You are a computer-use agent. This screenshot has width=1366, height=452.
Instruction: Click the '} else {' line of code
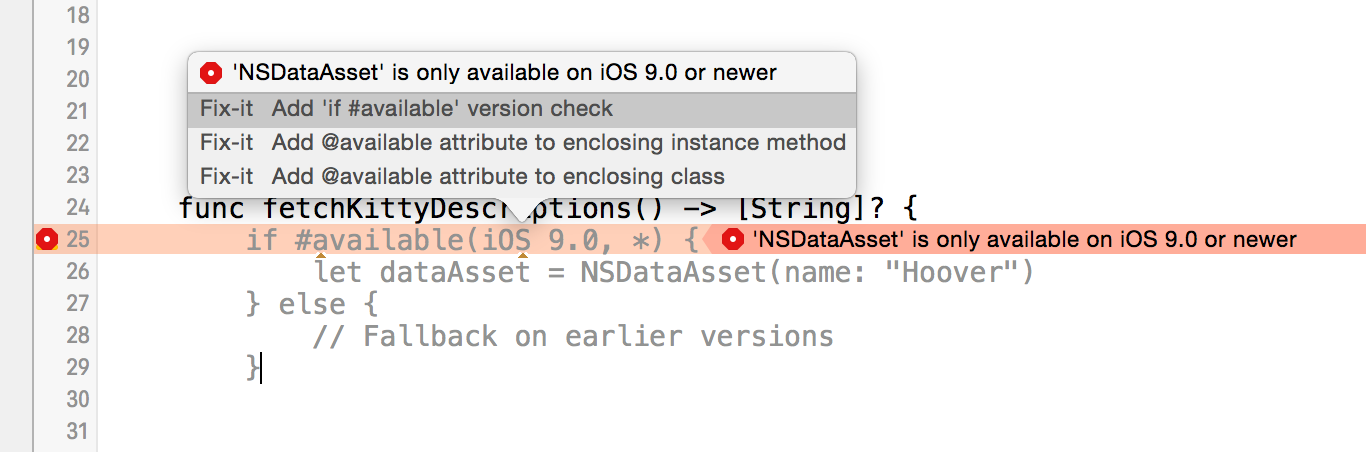pos(312,304)
